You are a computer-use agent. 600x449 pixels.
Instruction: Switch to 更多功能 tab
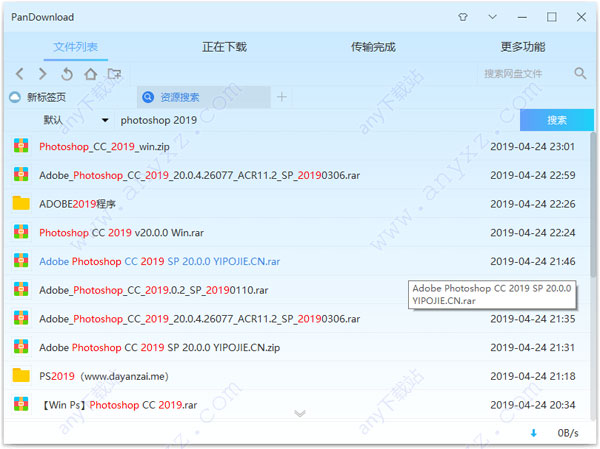click(522, 47)
